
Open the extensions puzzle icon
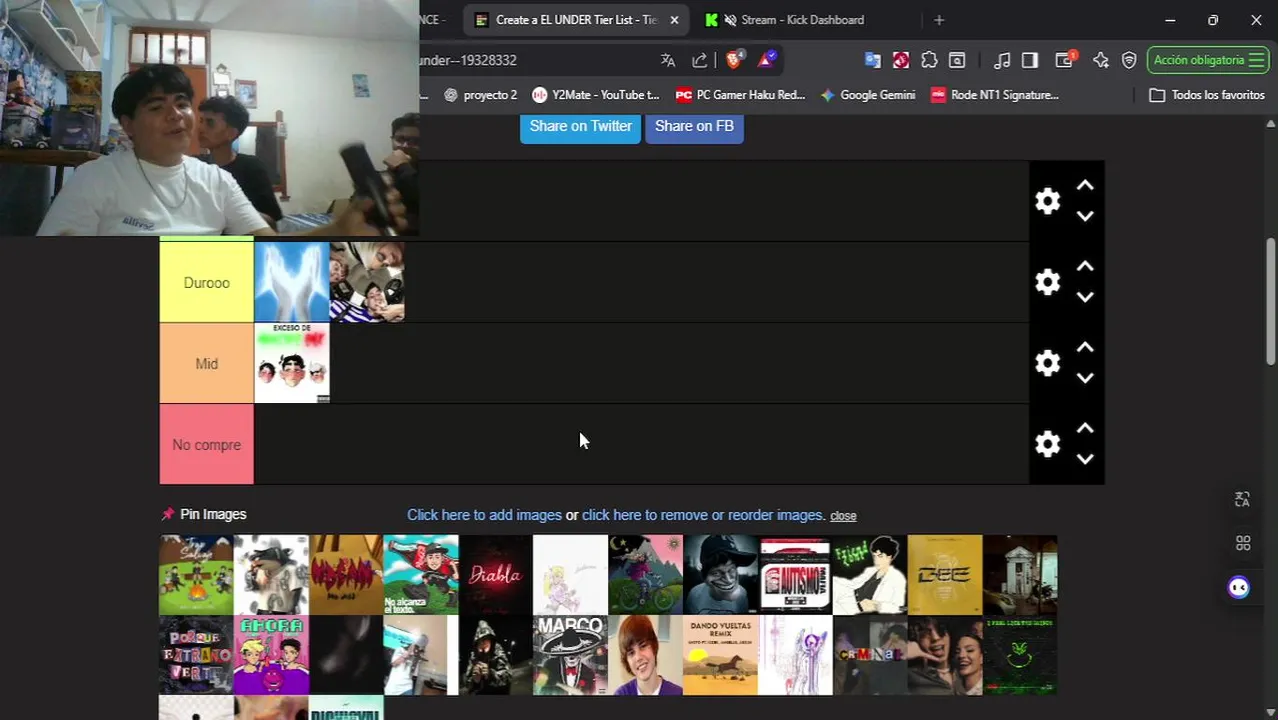point(929,60)
